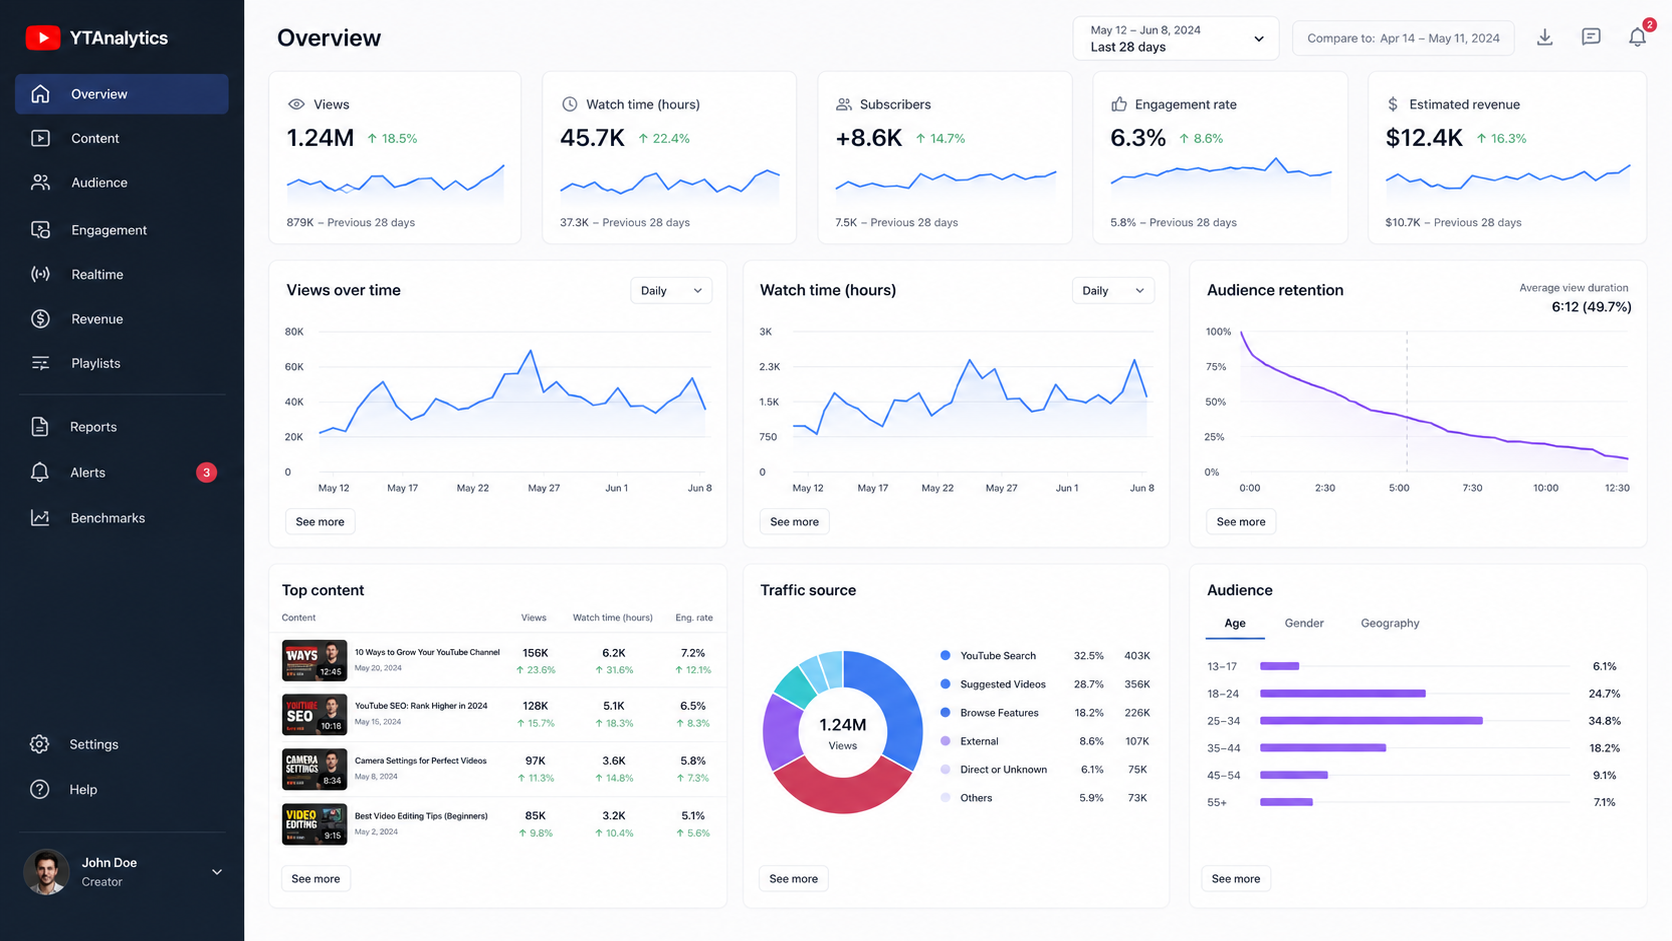Click the download icon in the header
Image resolution: width=1672 pixels, height=941 pixels.
(1545, 38)
